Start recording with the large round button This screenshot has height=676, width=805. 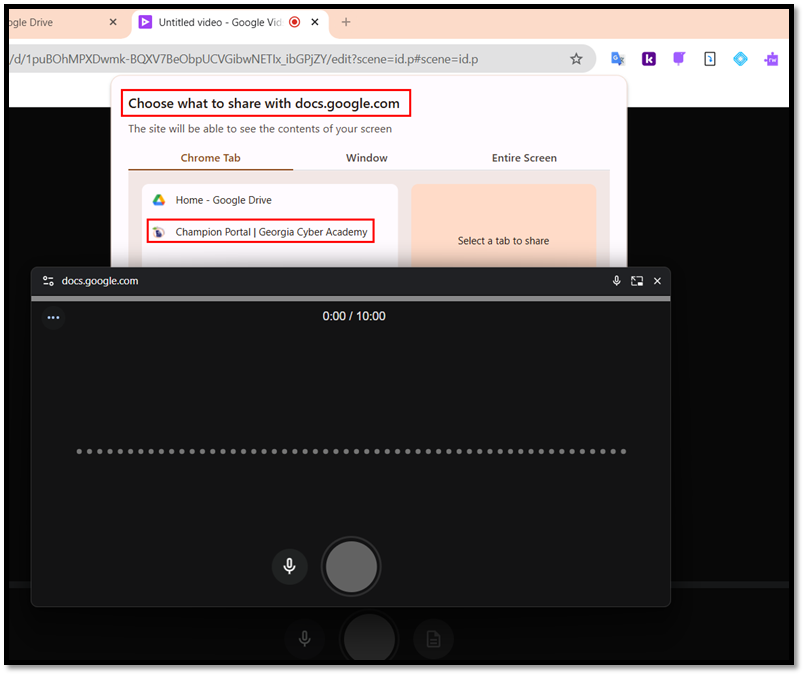351,566
